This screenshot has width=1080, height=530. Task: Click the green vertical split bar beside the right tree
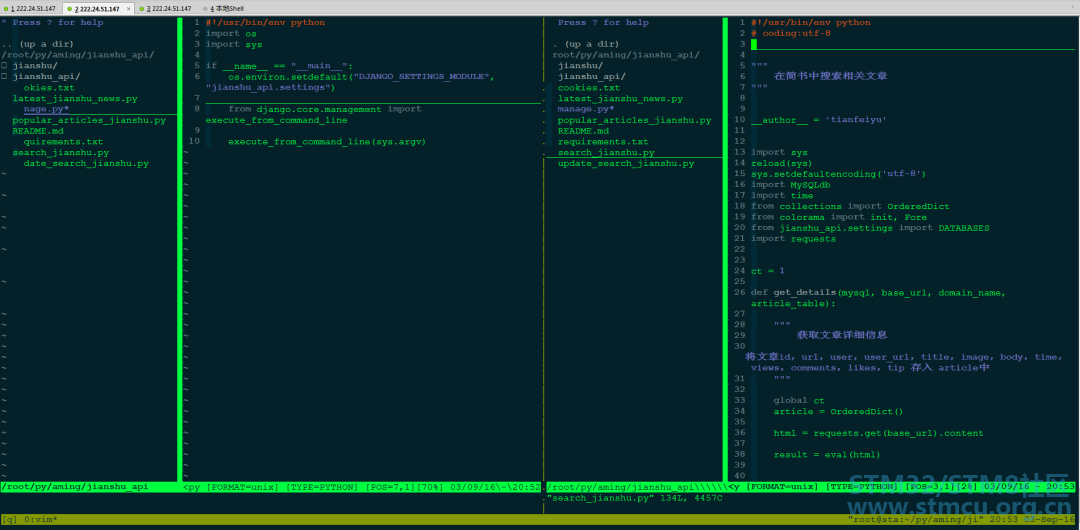point(725,249)
